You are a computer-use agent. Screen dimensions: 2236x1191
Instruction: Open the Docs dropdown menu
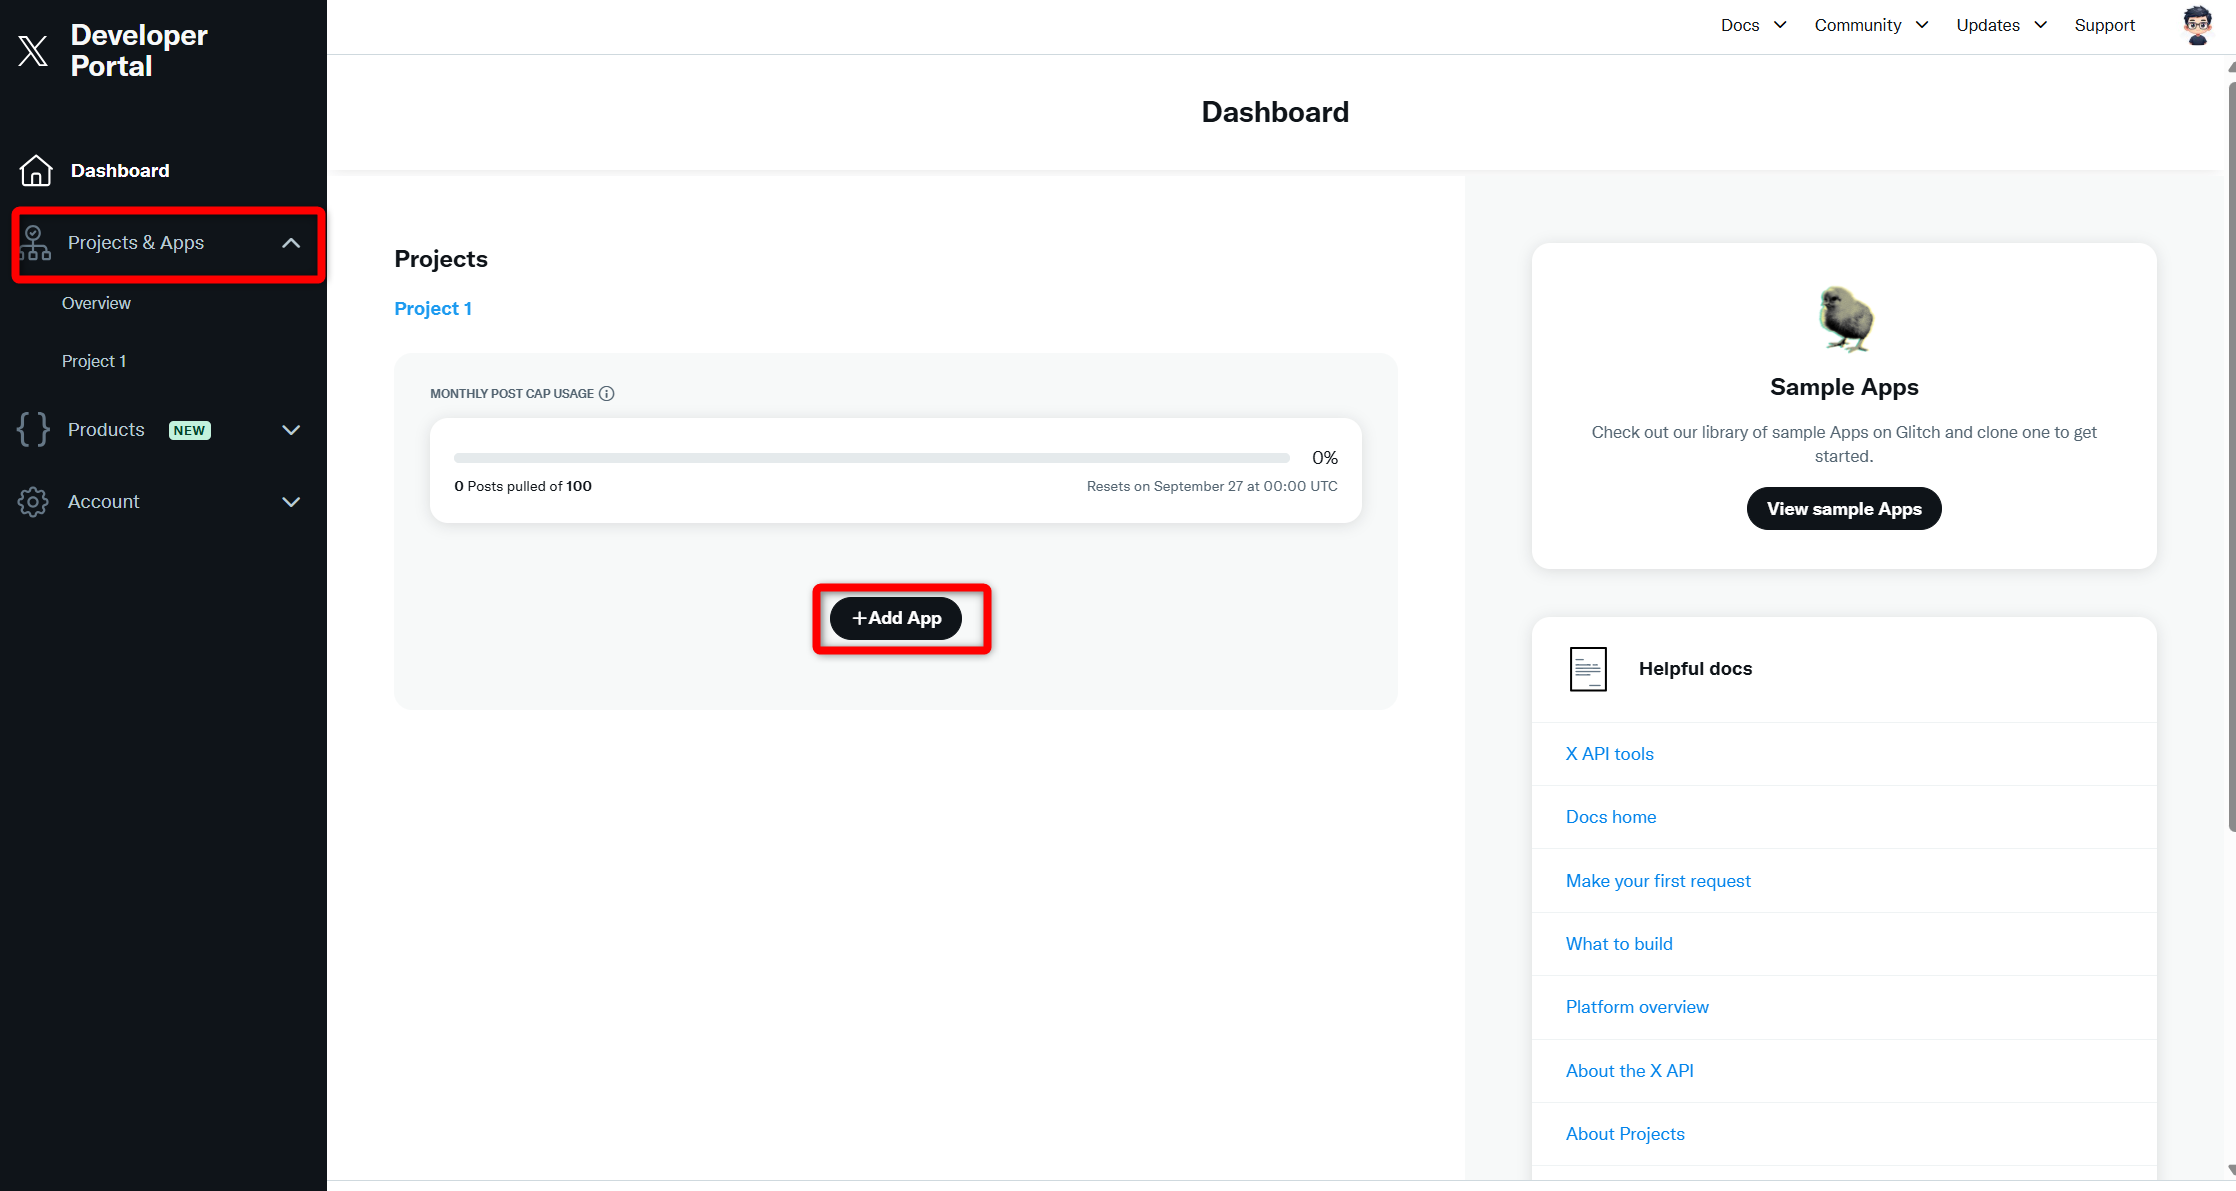(x=1753, y=25)
